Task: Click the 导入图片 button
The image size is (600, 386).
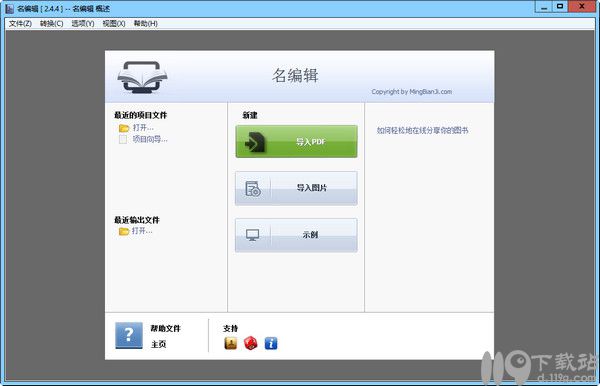Action: [296, 188]
